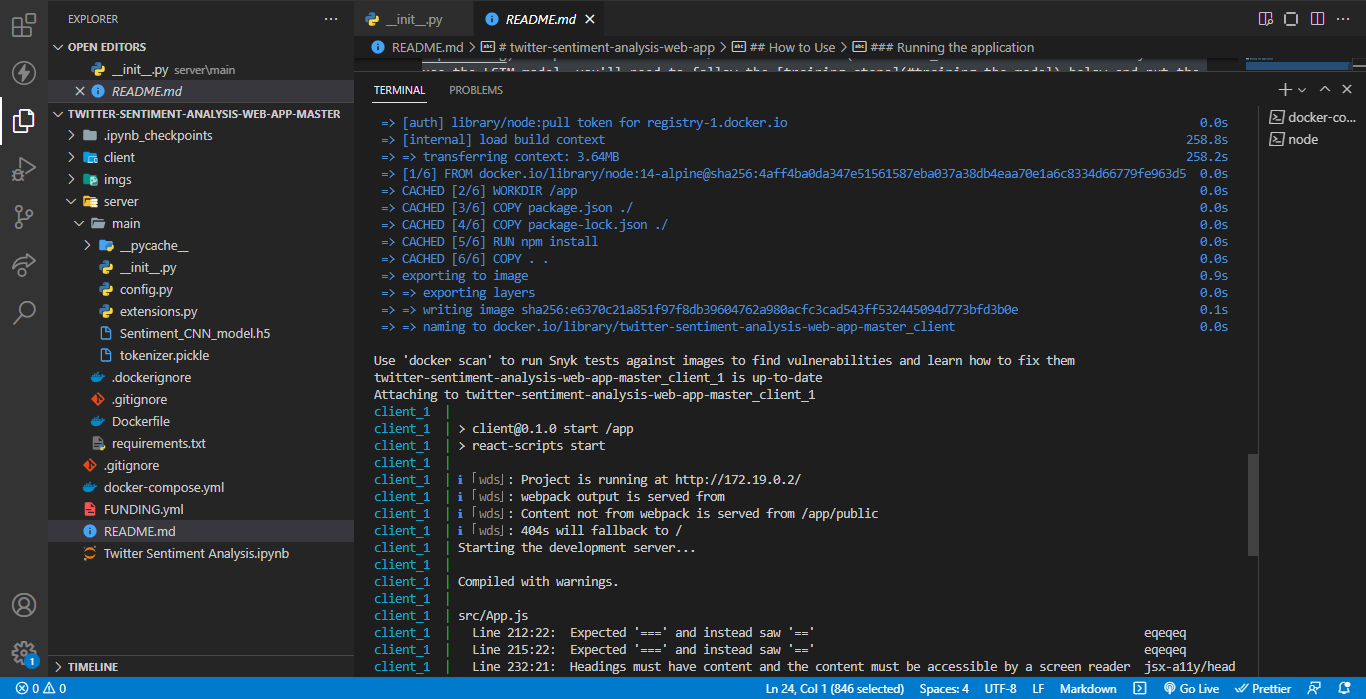Image resolution: width=1366 pixels, height=699 pixels.
Task: Click Prettier in status bar
Action: [x=1263, y=688]
